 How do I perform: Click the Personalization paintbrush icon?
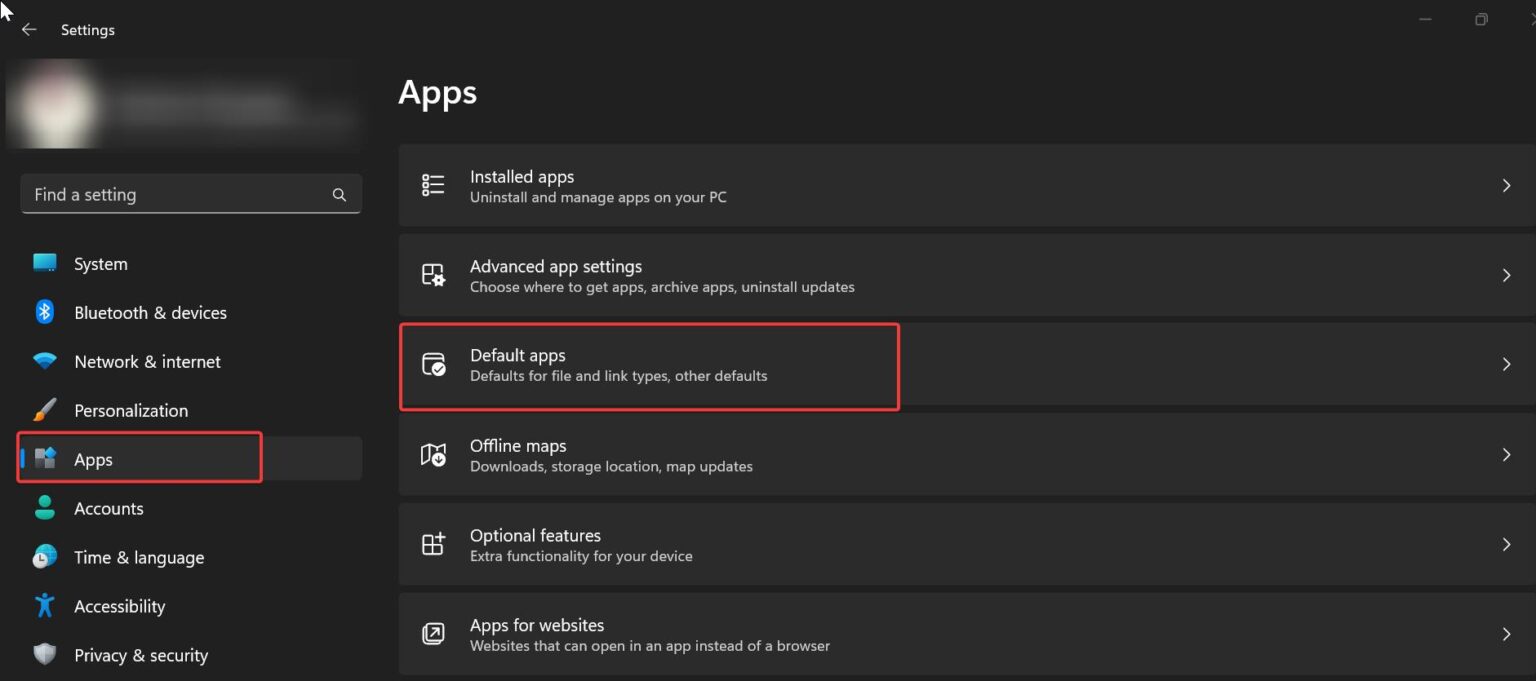click(45, 410)
